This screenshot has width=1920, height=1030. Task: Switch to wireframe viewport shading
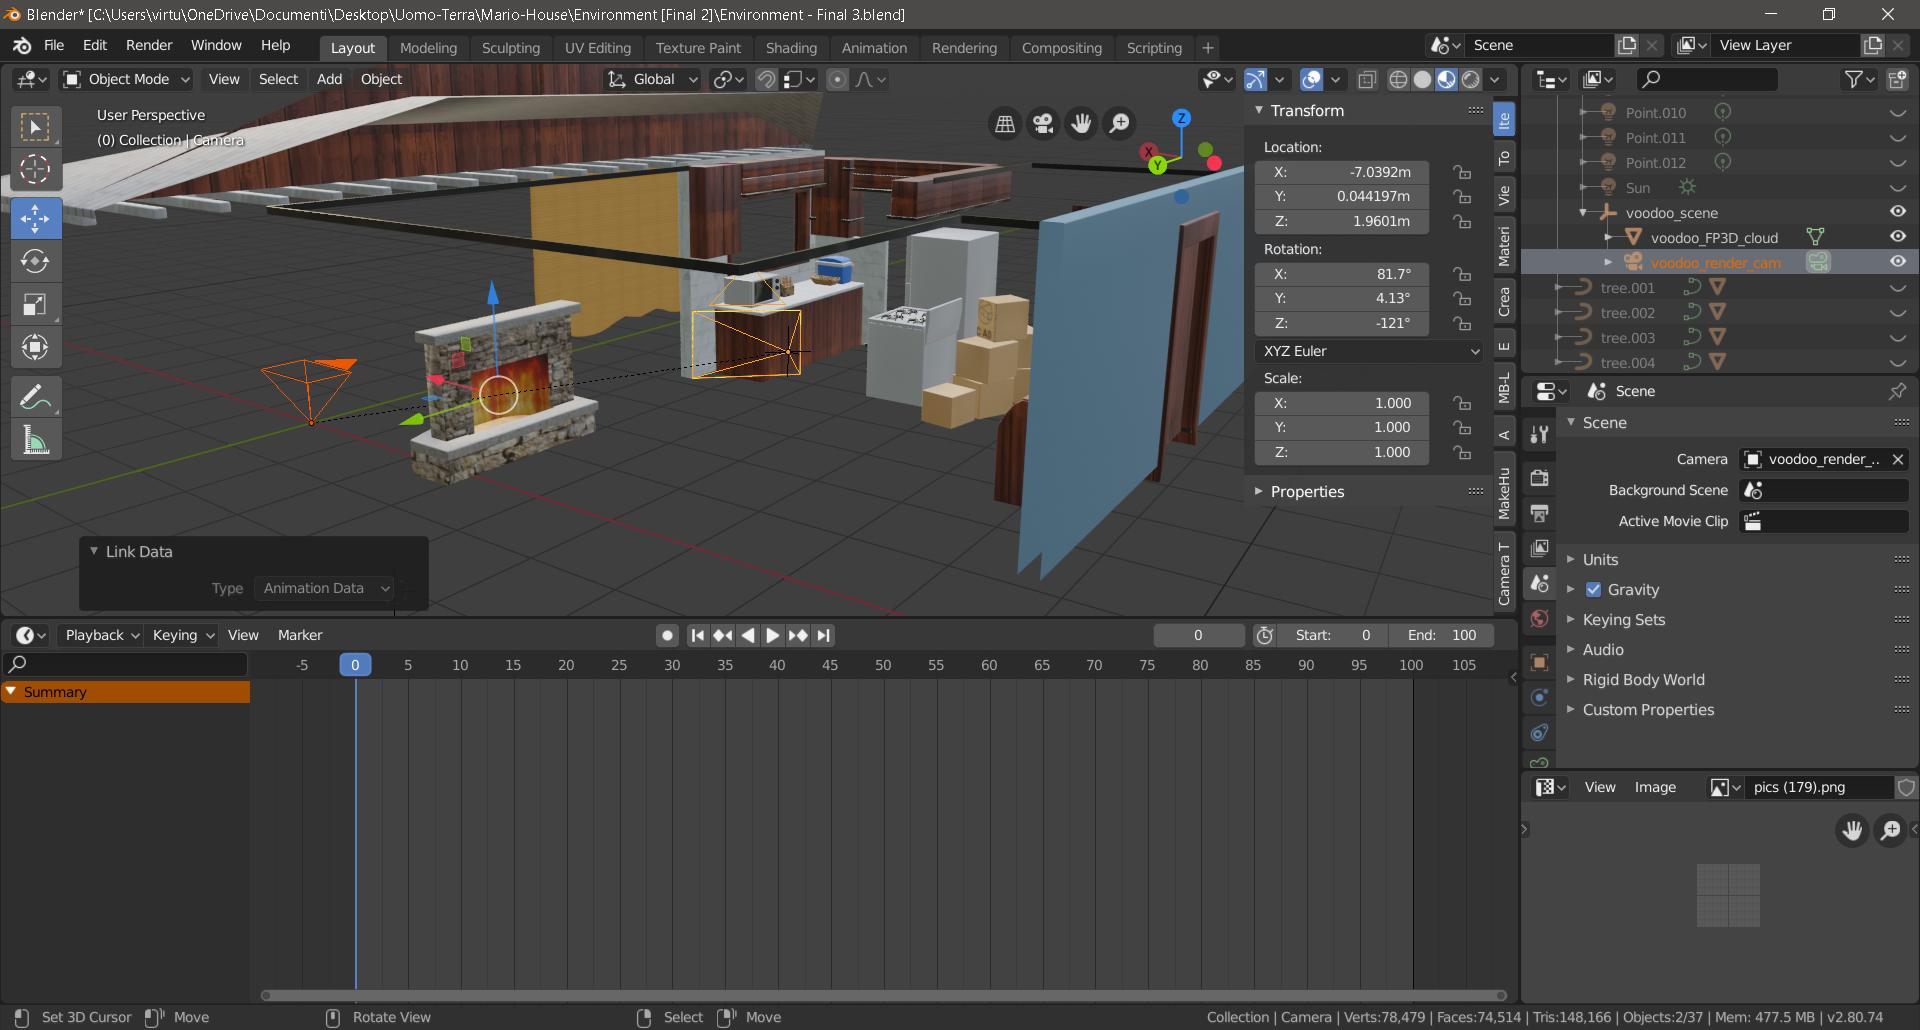coord(1399,80)
